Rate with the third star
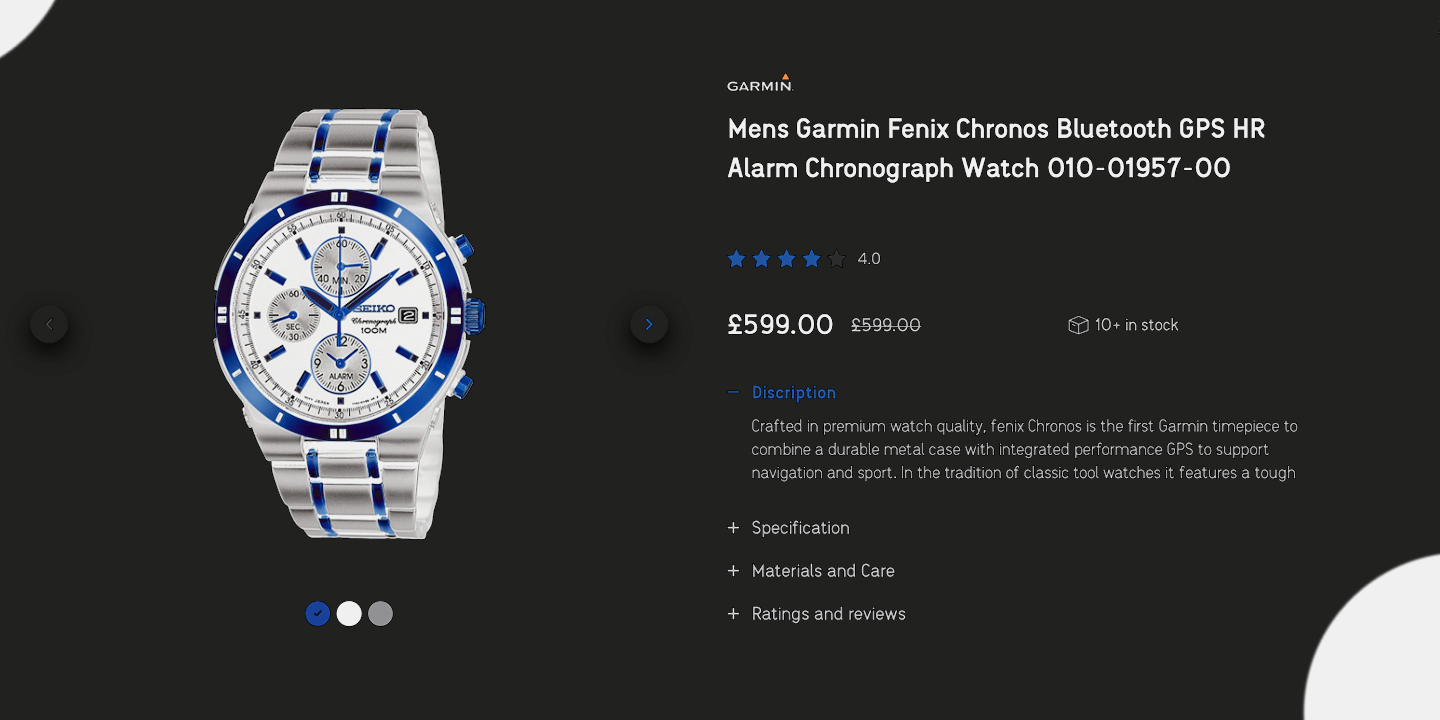The image size is (1440, 720). (787, 259)
